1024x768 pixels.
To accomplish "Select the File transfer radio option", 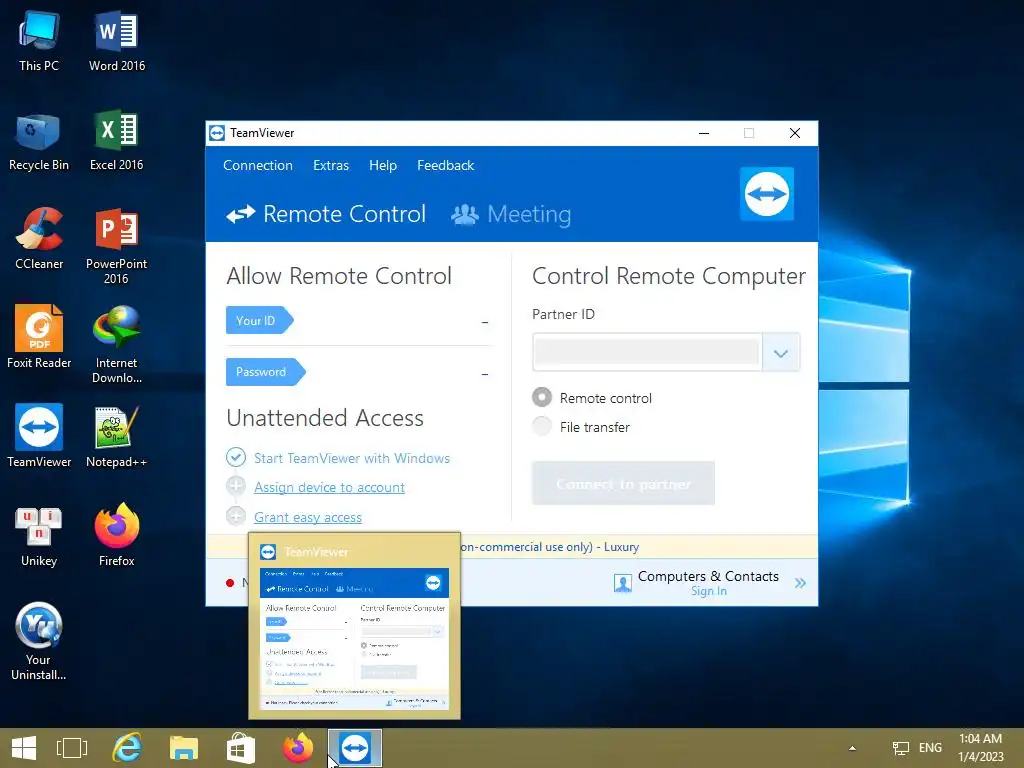I will point(541,426).
